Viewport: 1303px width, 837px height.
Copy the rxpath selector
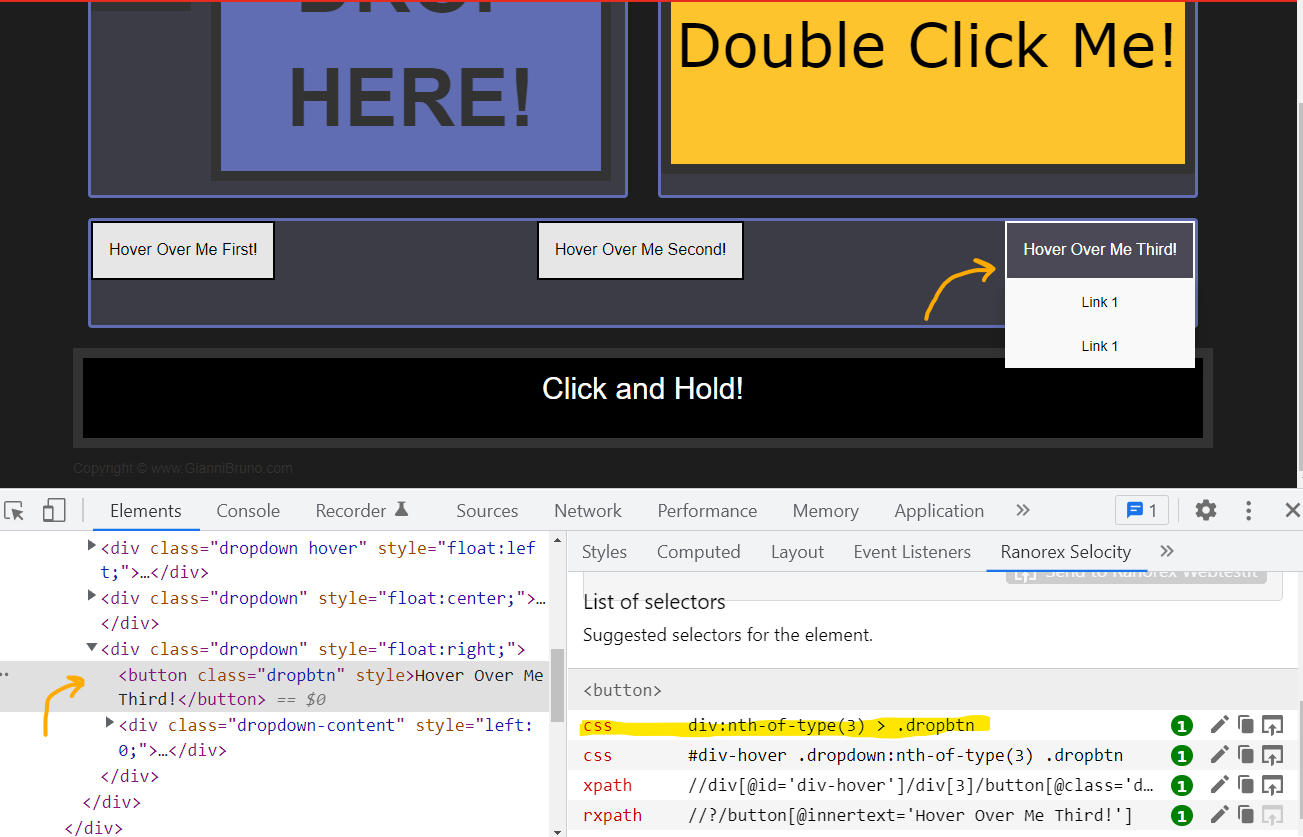(x=1245, y=815)
